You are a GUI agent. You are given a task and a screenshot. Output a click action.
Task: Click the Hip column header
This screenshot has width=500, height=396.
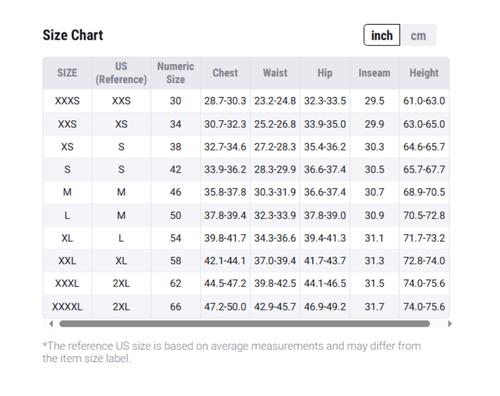coord(325,73)
